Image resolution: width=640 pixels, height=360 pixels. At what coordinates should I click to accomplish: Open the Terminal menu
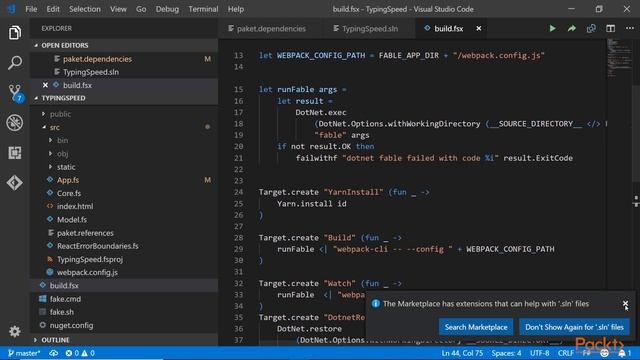pyautogui.click(x=203, y=9)
